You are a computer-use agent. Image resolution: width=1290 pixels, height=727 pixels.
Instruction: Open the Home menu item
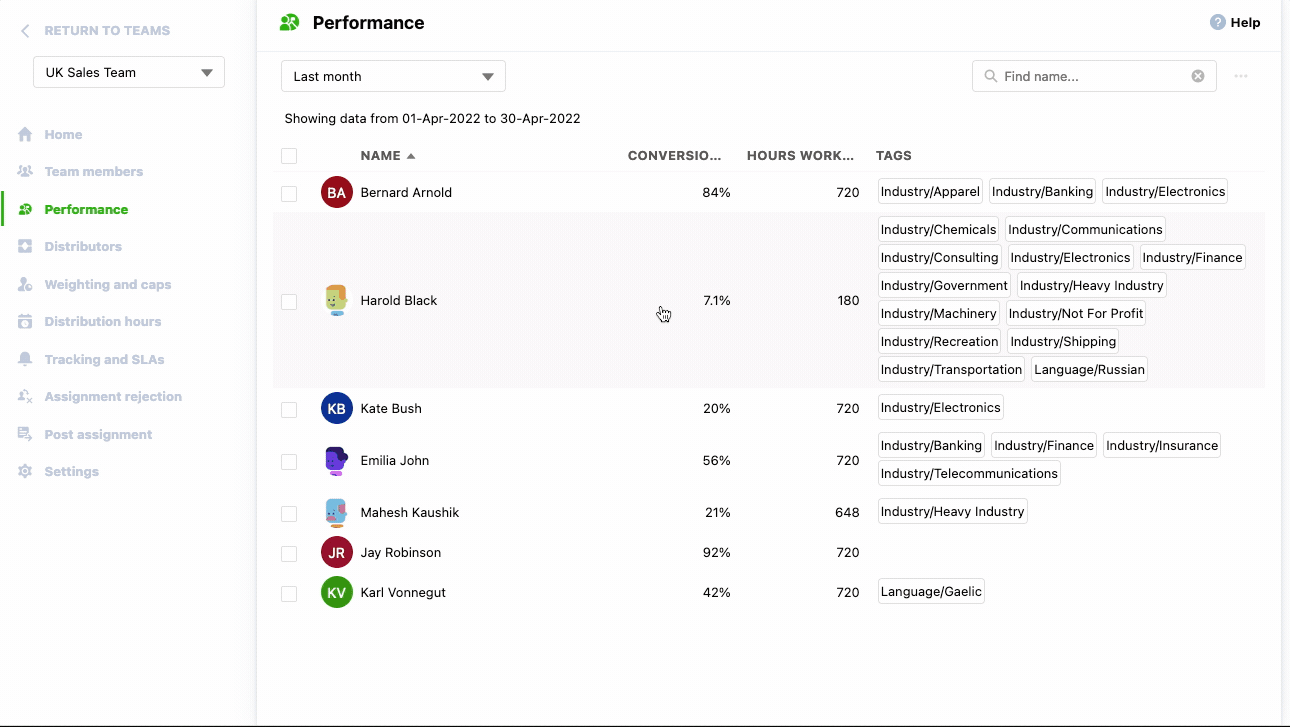[63, 134]
